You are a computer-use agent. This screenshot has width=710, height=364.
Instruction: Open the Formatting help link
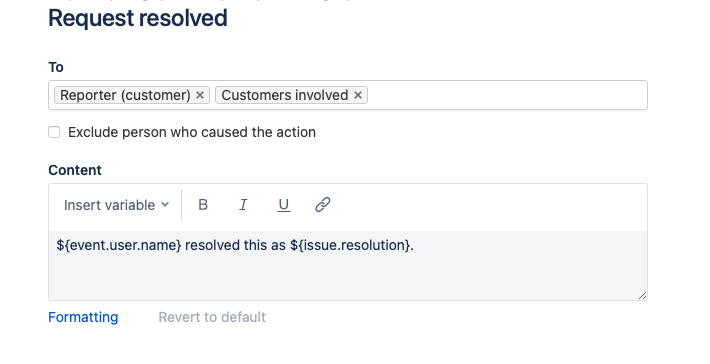pyautogui.click(x=83, y=317)
